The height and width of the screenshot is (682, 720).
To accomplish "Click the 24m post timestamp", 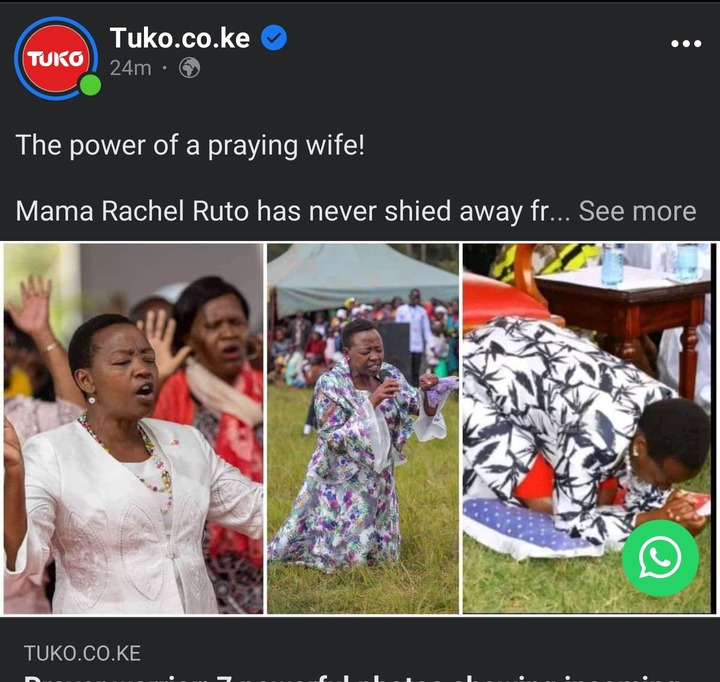I will (130, 68).
